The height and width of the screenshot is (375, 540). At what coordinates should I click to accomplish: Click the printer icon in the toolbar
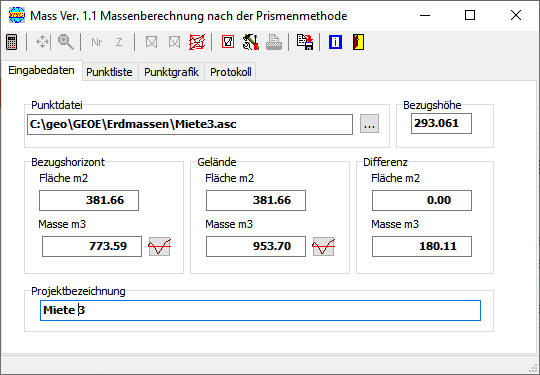coord(274,42)
